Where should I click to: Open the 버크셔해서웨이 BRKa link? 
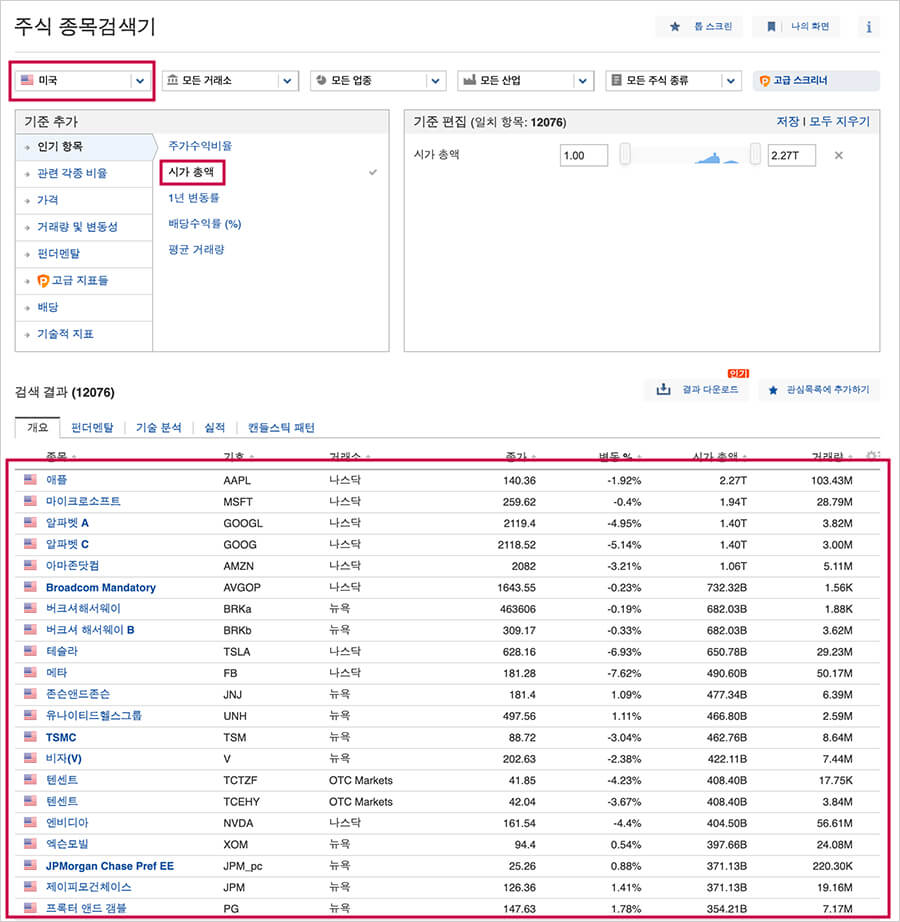(83, 609)
